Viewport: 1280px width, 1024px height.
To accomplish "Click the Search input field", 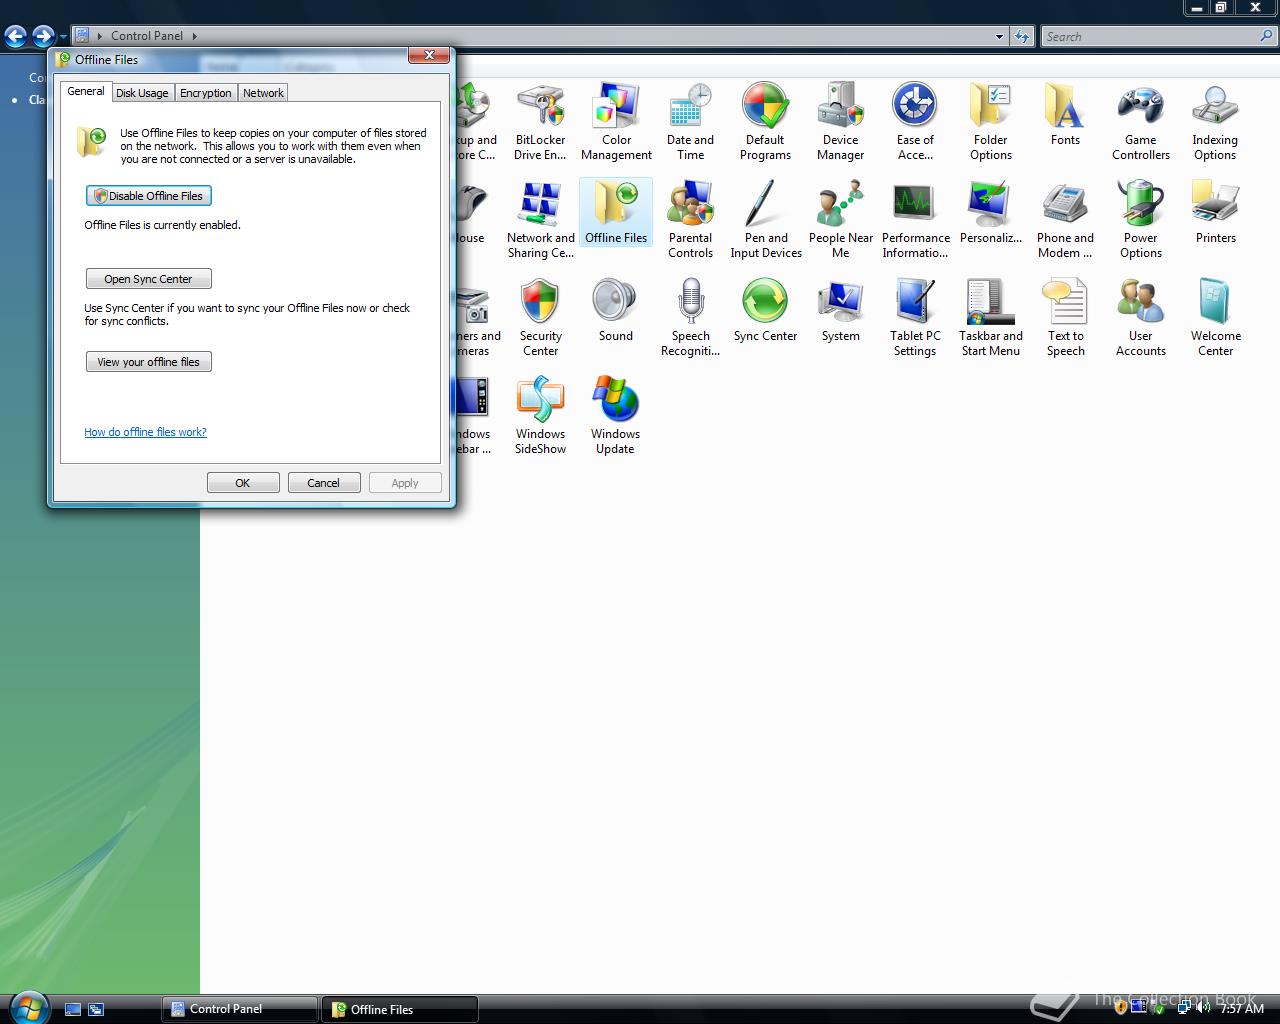I will click(1151, 36).
